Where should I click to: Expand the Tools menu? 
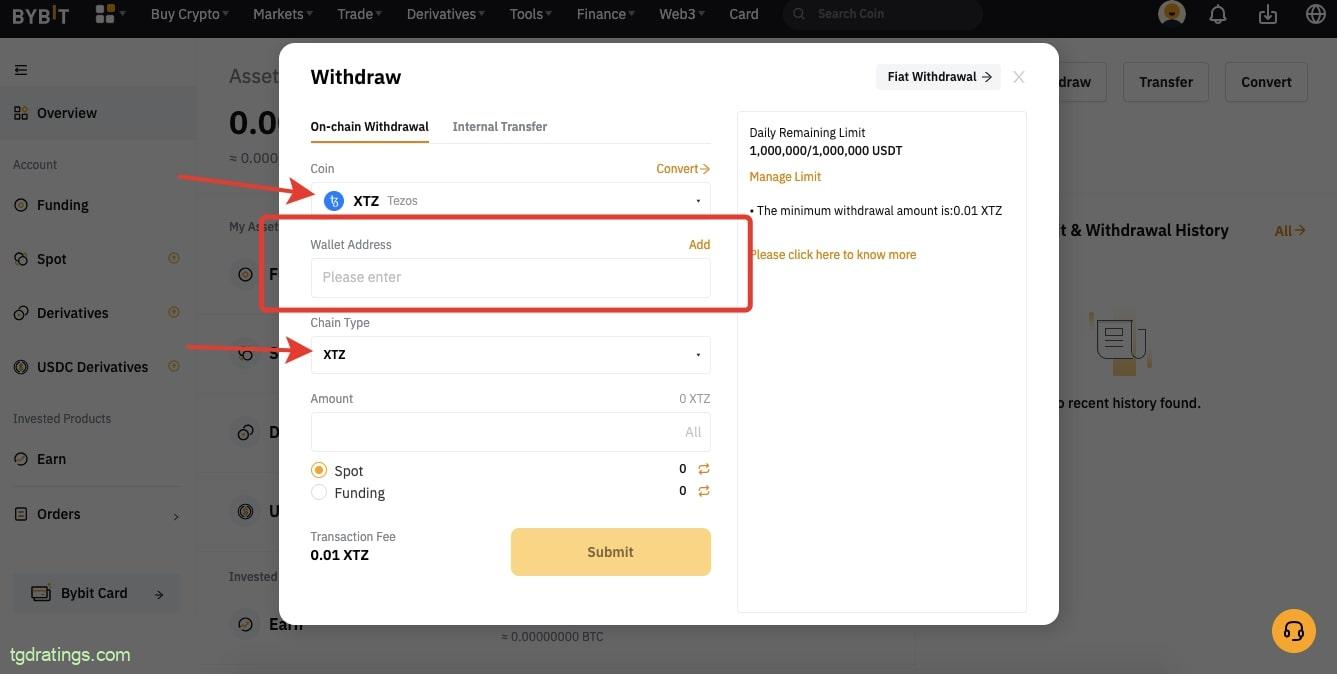tap(531, 14)
